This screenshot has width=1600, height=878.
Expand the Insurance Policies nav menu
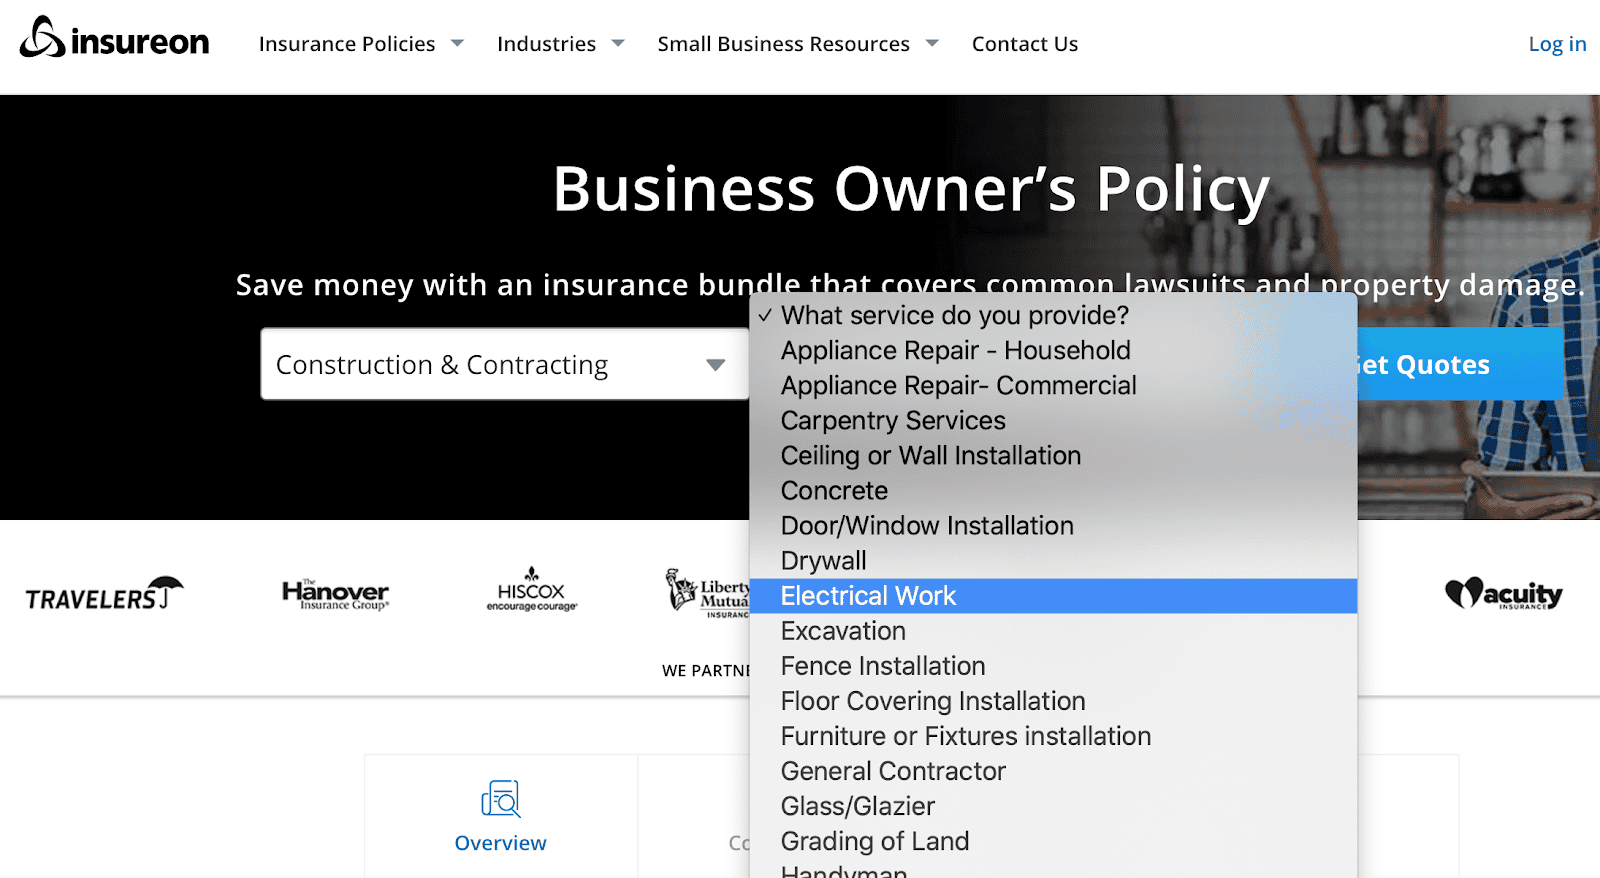pyautogui.click(x=361, y=44)
